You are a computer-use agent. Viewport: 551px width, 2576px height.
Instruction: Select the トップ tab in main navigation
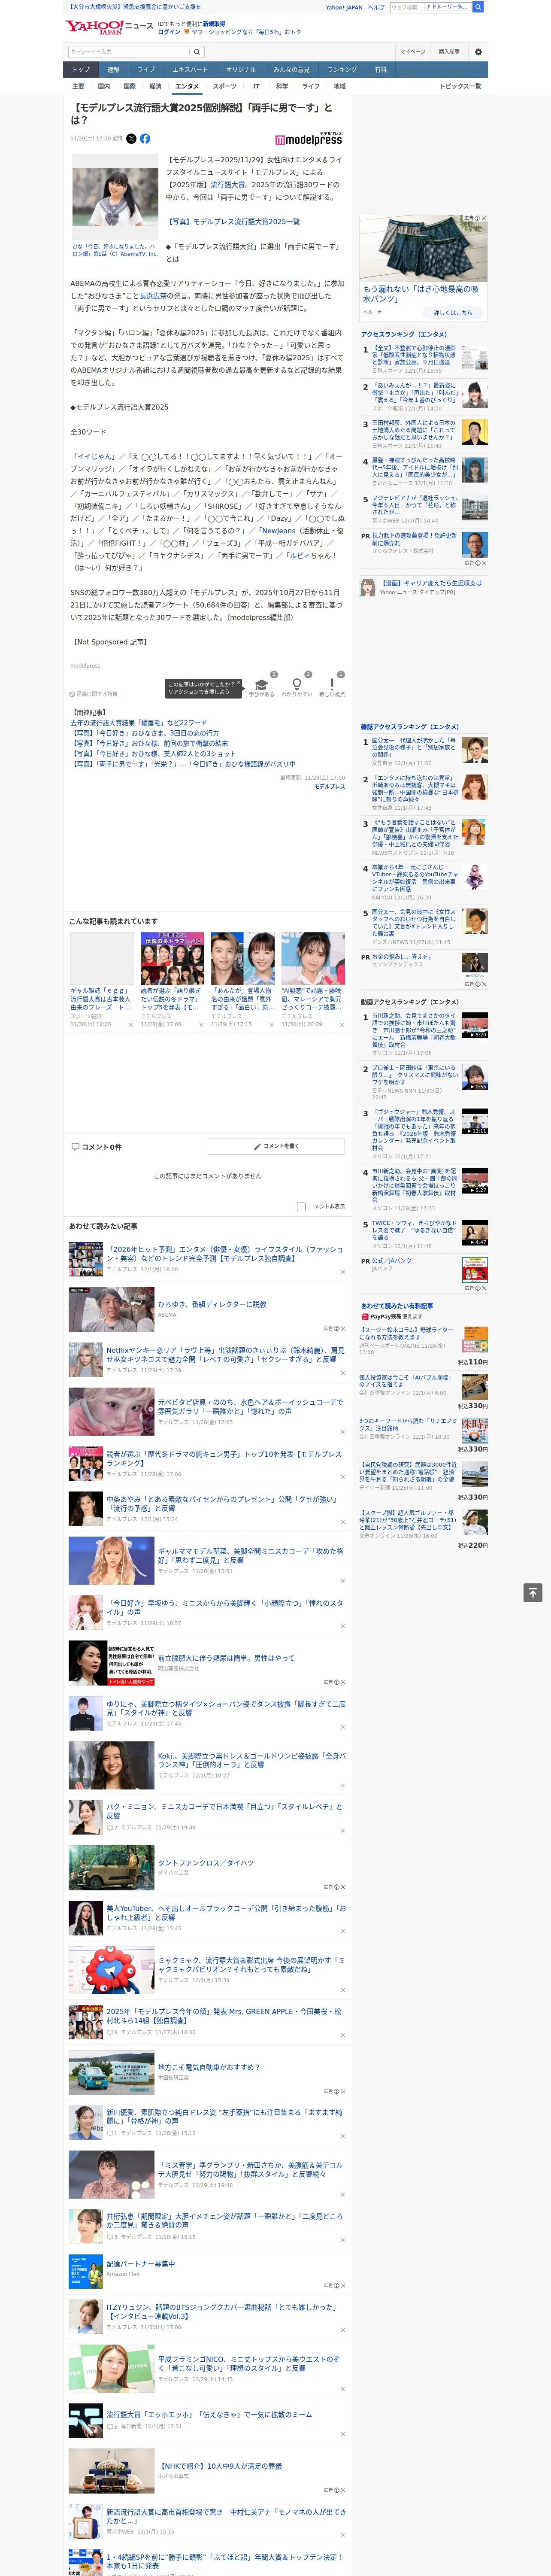point(81,70)
